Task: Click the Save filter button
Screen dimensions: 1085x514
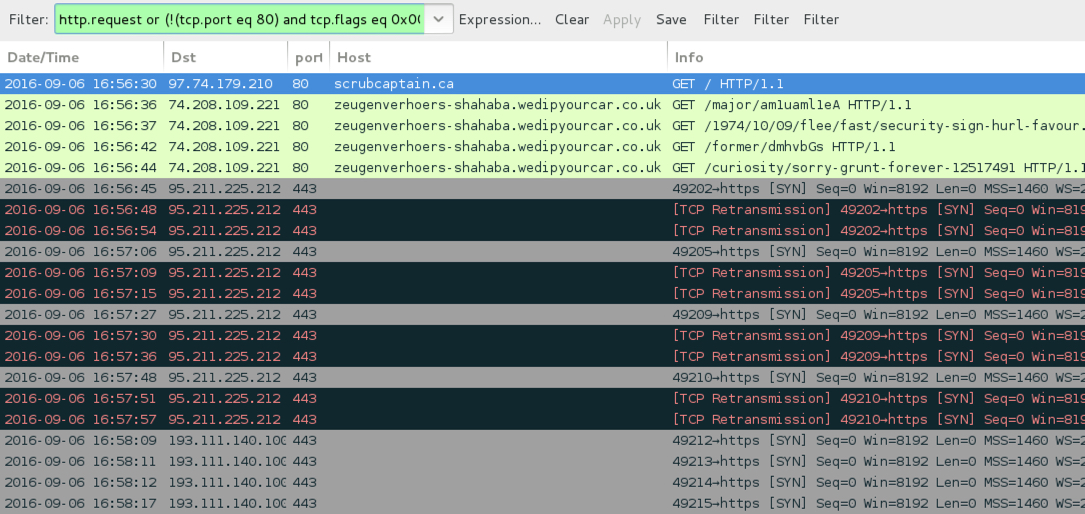Action: pyautogui.click(x=671, y=19)
